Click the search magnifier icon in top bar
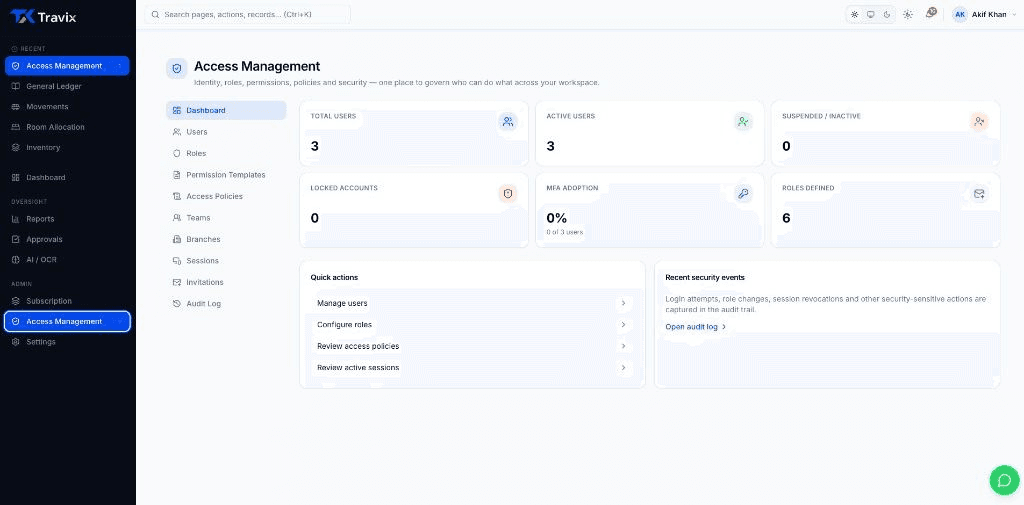Viewport: 1024px width, 505px height. (155, 14)
